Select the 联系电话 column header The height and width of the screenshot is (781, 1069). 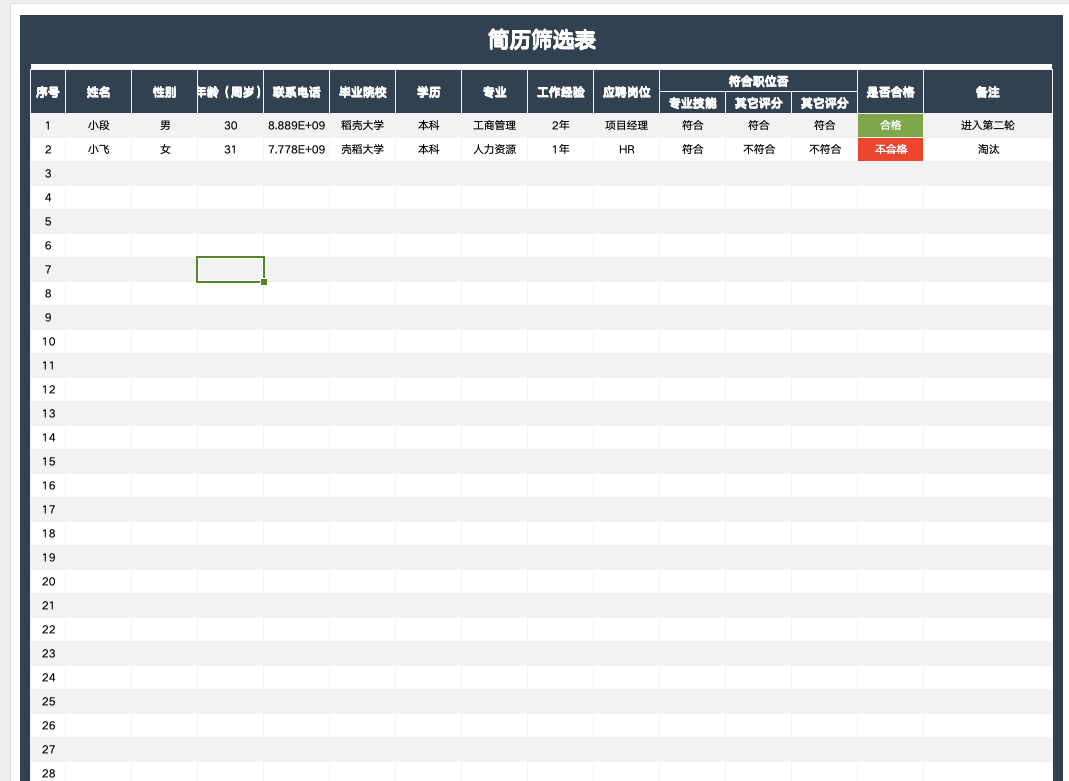(297, 92)
